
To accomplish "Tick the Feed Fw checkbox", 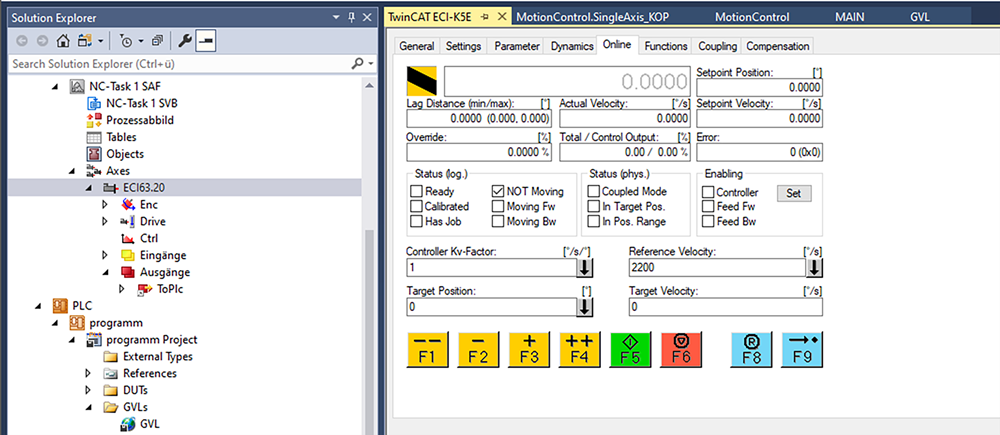I will point(708,207).
